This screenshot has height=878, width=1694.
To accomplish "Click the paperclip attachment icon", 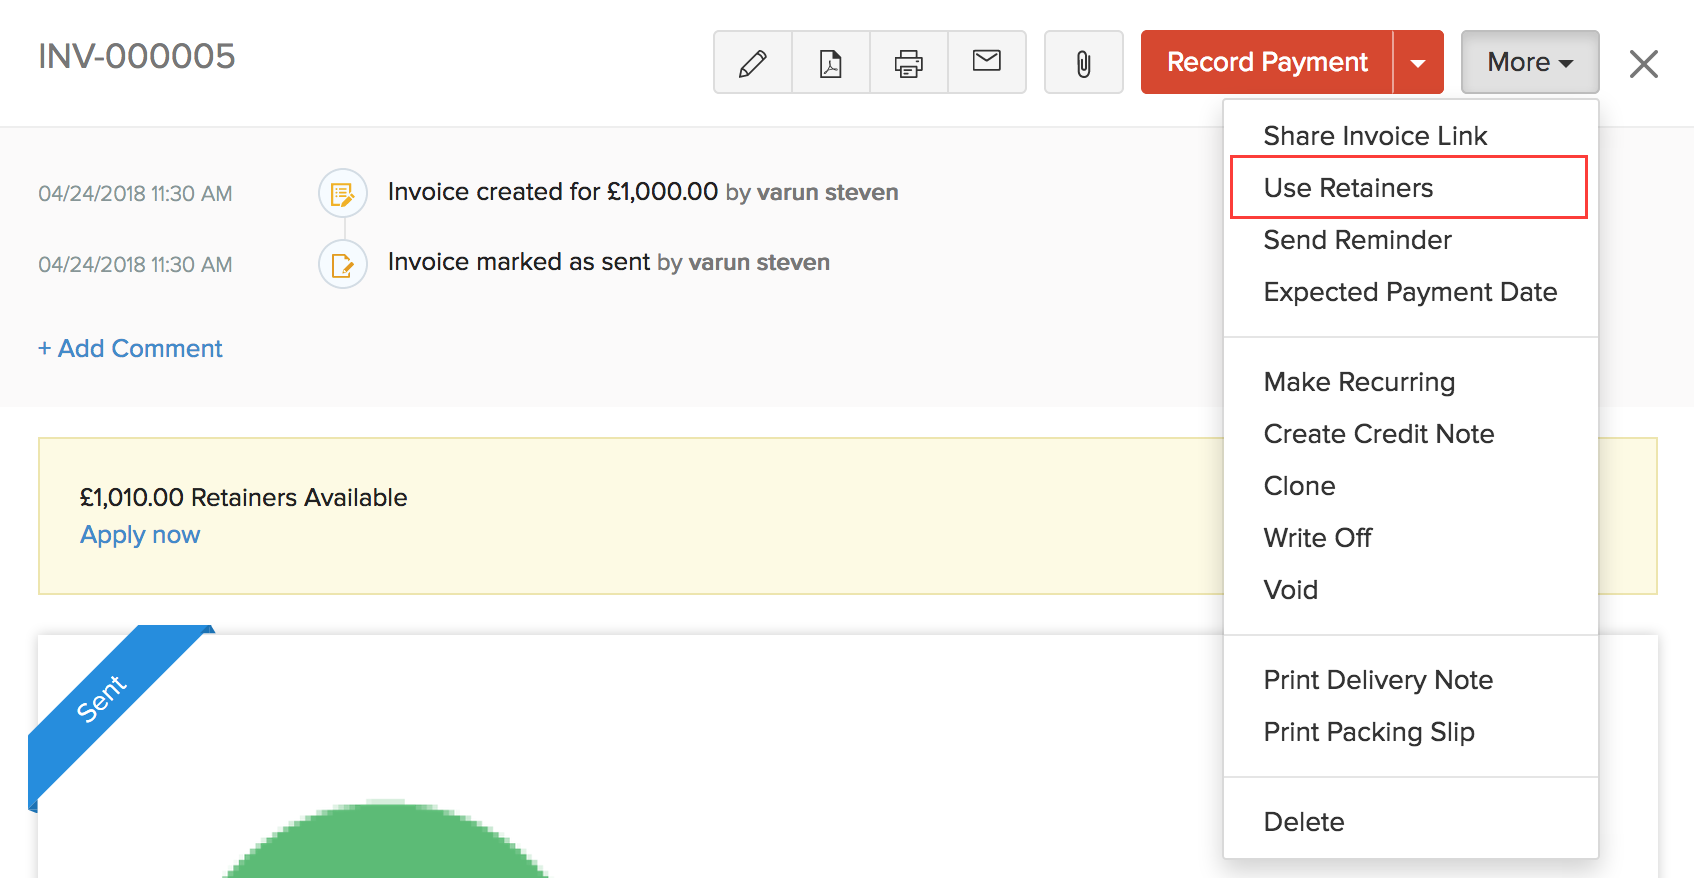I will click(1084, 63).
